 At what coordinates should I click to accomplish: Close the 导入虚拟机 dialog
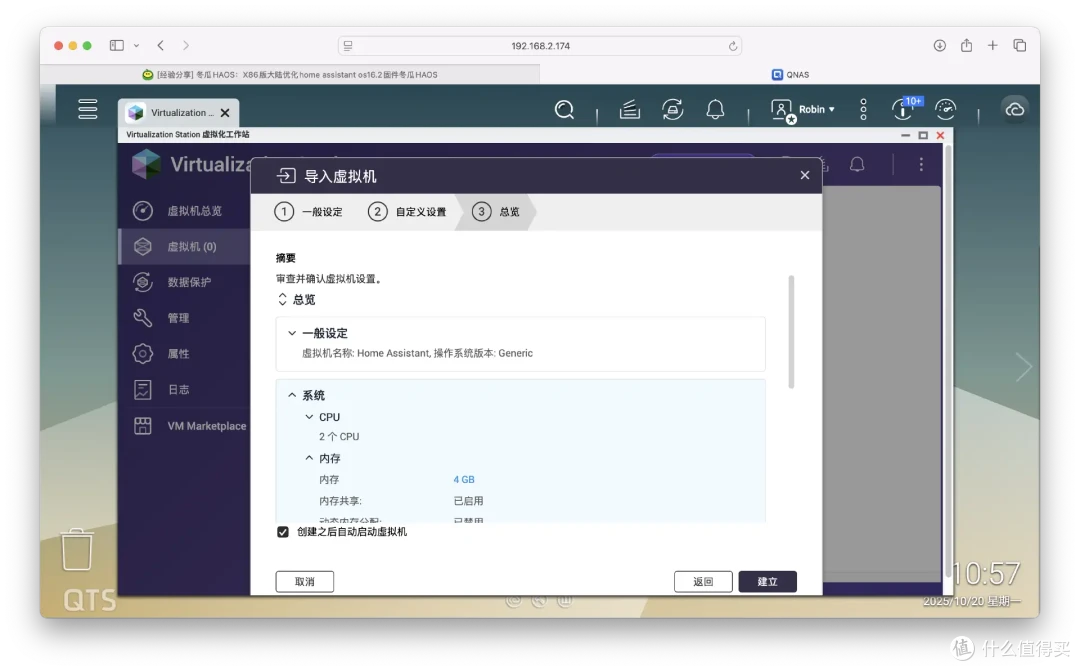(x=804, y=175)
